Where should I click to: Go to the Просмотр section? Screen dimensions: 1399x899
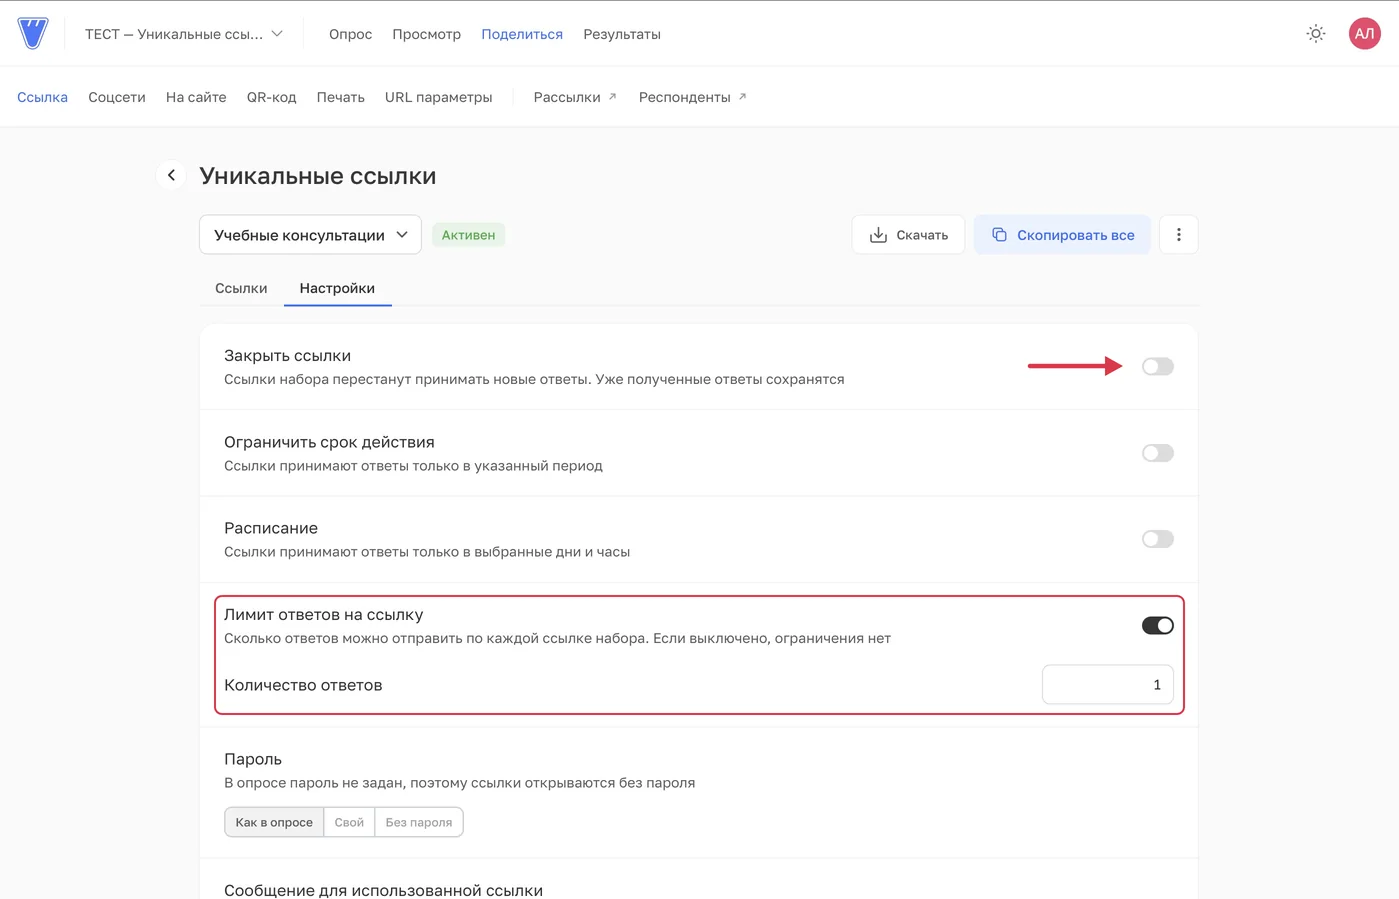[426, 34]
